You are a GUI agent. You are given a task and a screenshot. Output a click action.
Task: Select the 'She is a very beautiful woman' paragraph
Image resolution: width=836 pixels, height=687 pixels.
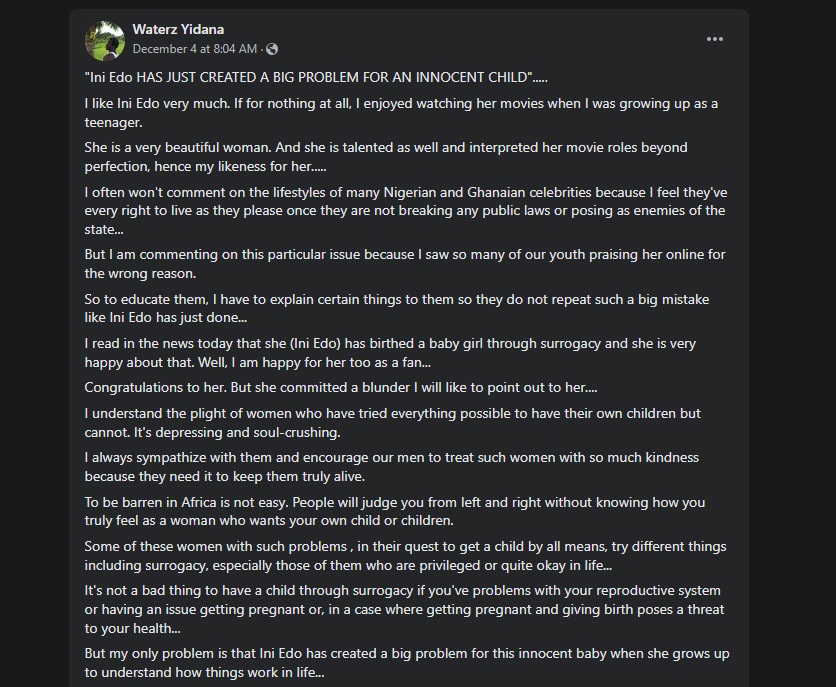click(386, 157)
